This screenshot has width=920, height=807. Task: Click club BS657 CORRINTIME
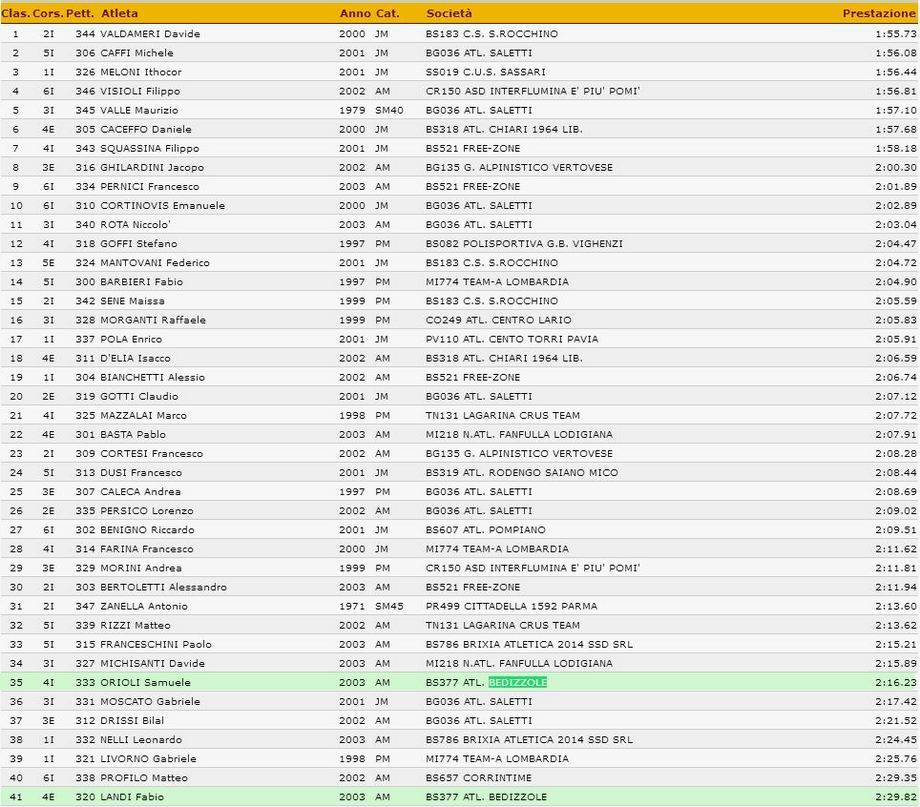pos(479,778)
